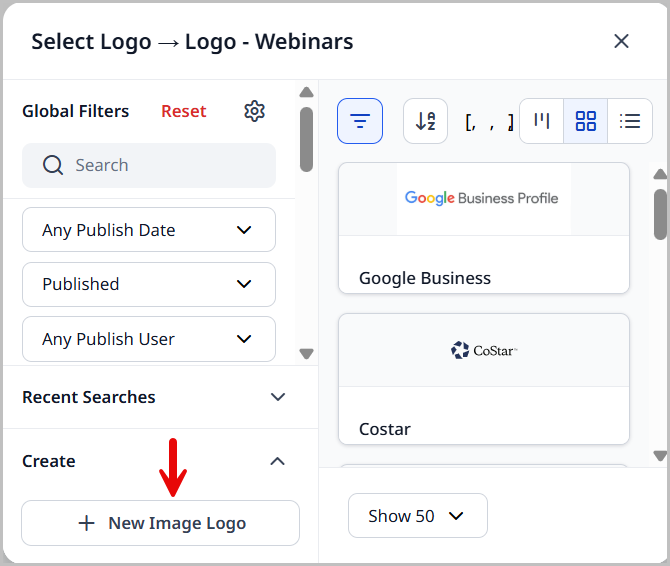Click the Costar card title
This screenshot has width=670, height=566.
[385, 429]
